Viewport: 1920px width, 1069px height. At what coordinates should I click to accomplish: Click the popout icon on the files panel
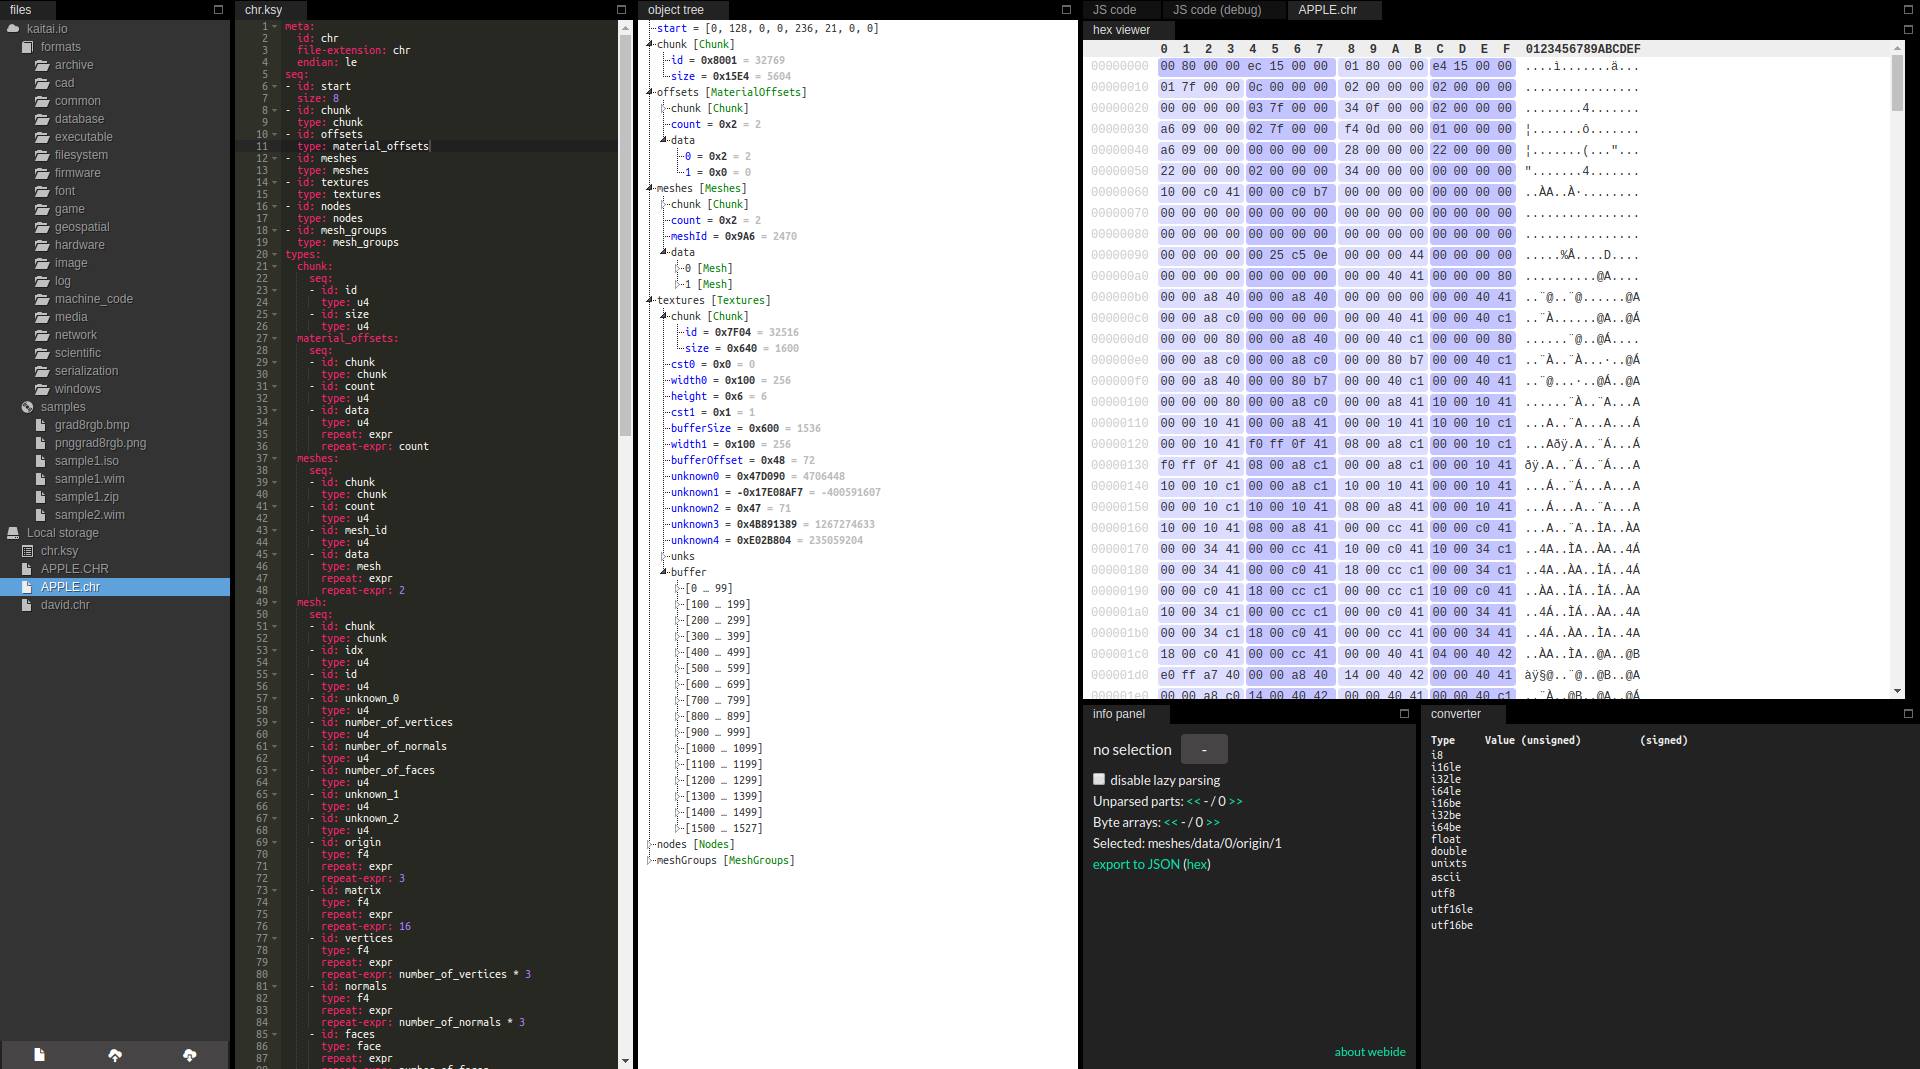(217, 9)
